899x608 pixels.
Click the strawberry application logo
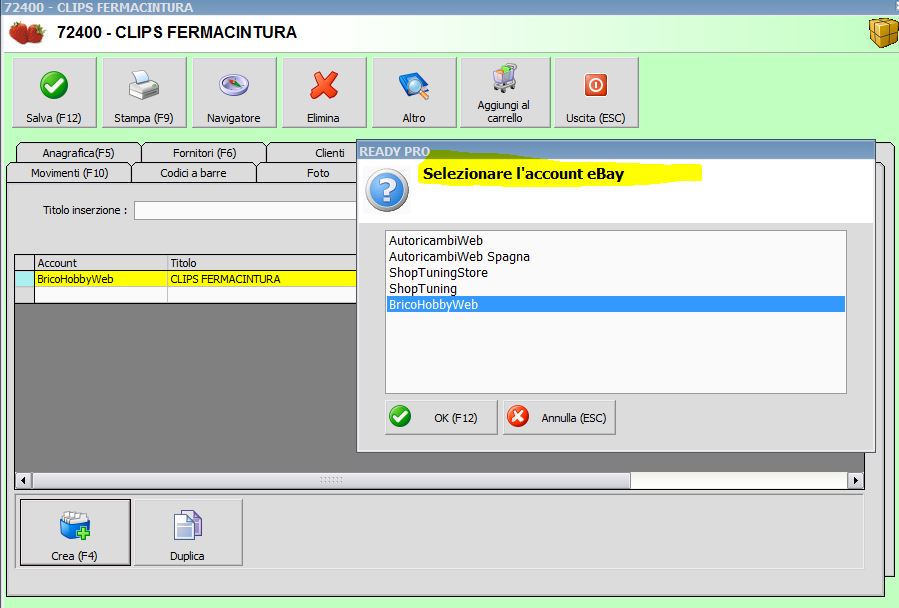(27, 33)
